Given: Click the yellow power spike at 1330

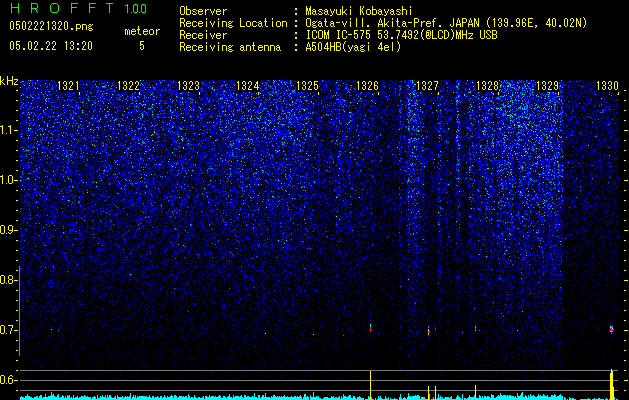Looking at the screenshot, I should tap(612, 384).
